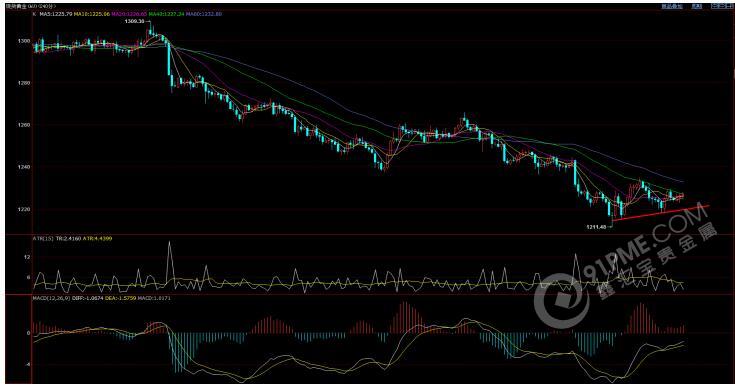Select the K indicator label
Viewport: 735px width, 385px height.
34,14
